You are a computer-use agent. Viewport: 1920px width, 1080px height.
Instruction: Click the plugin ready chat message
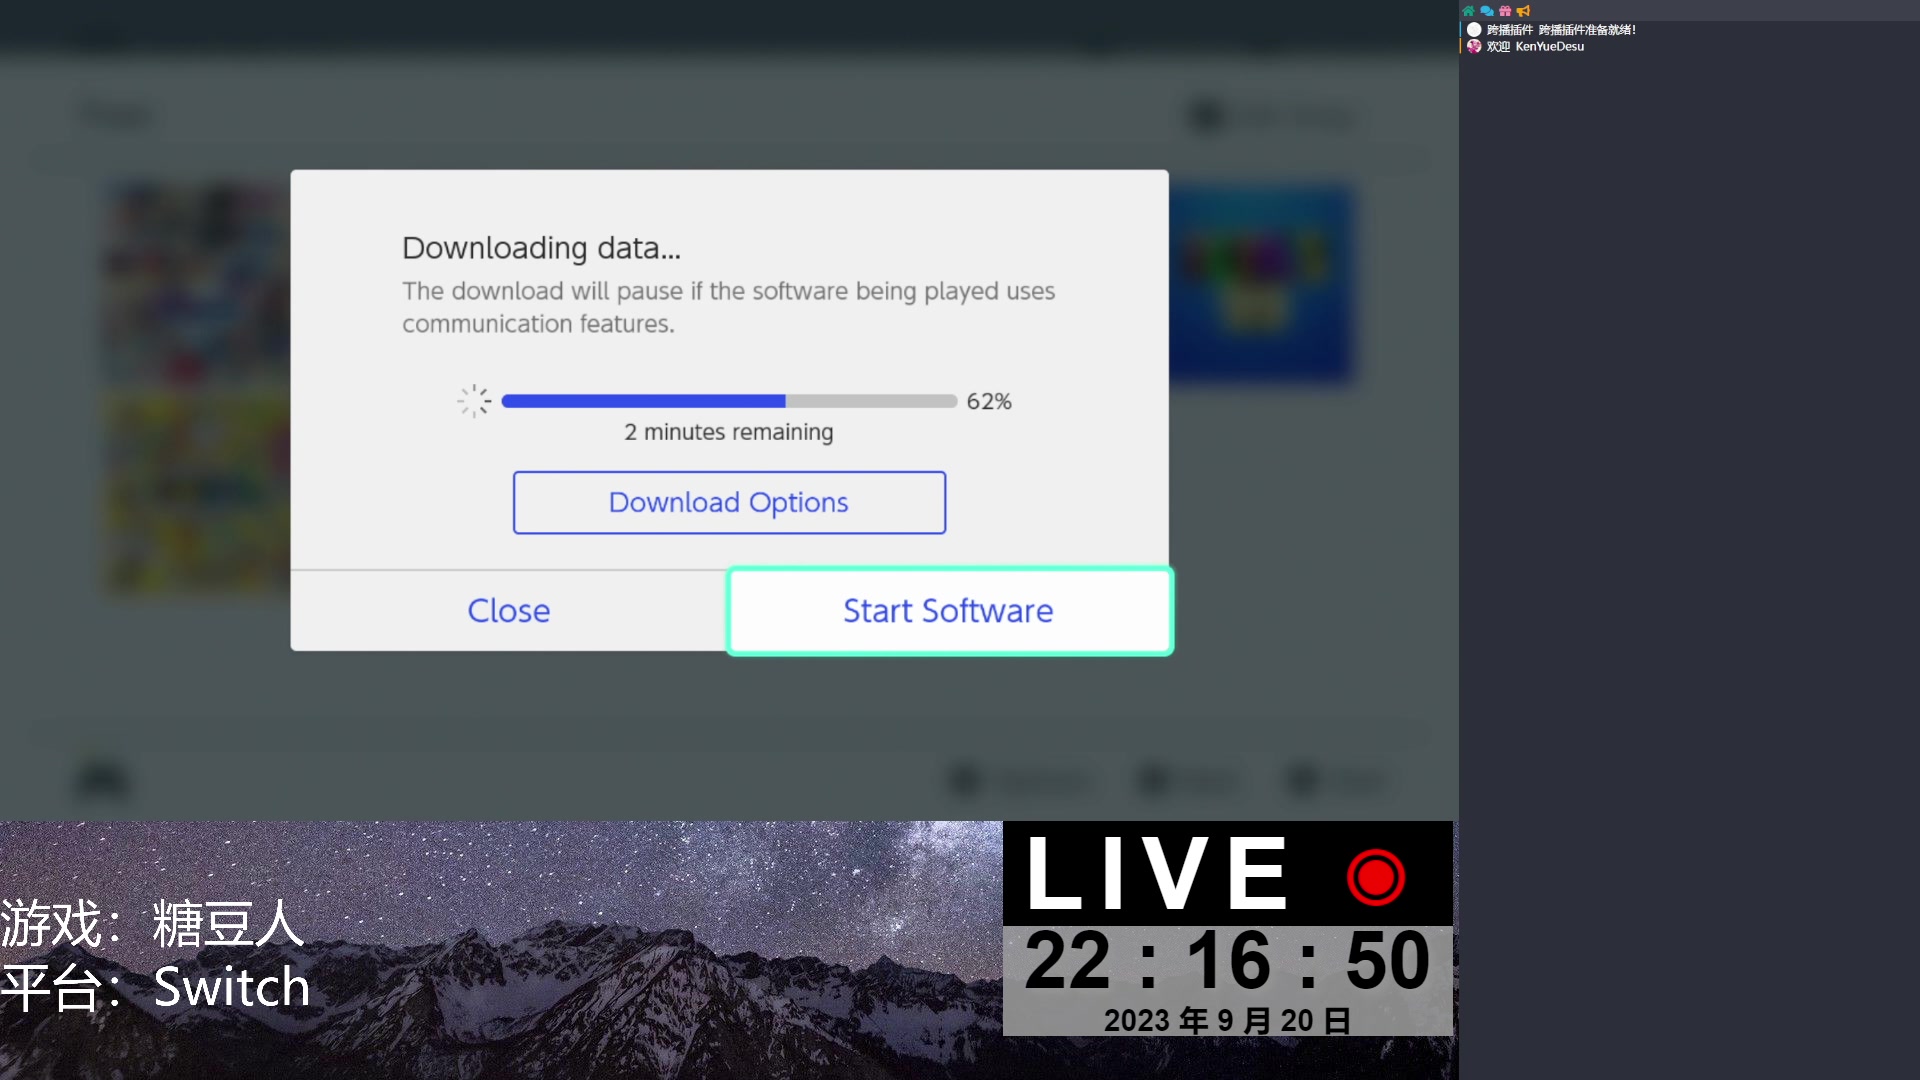tap(1587, 30)
